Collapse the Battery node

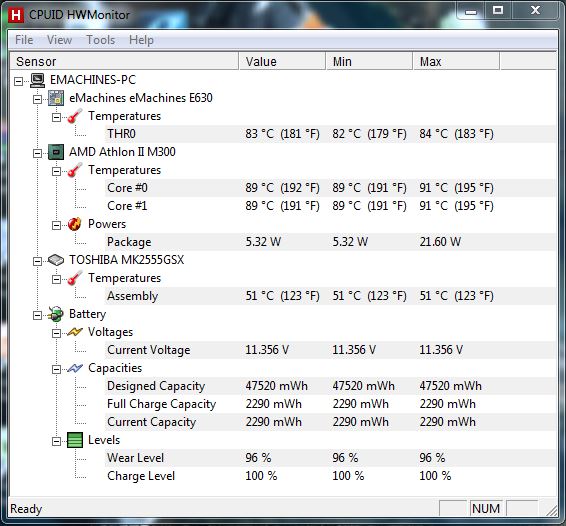38,316
